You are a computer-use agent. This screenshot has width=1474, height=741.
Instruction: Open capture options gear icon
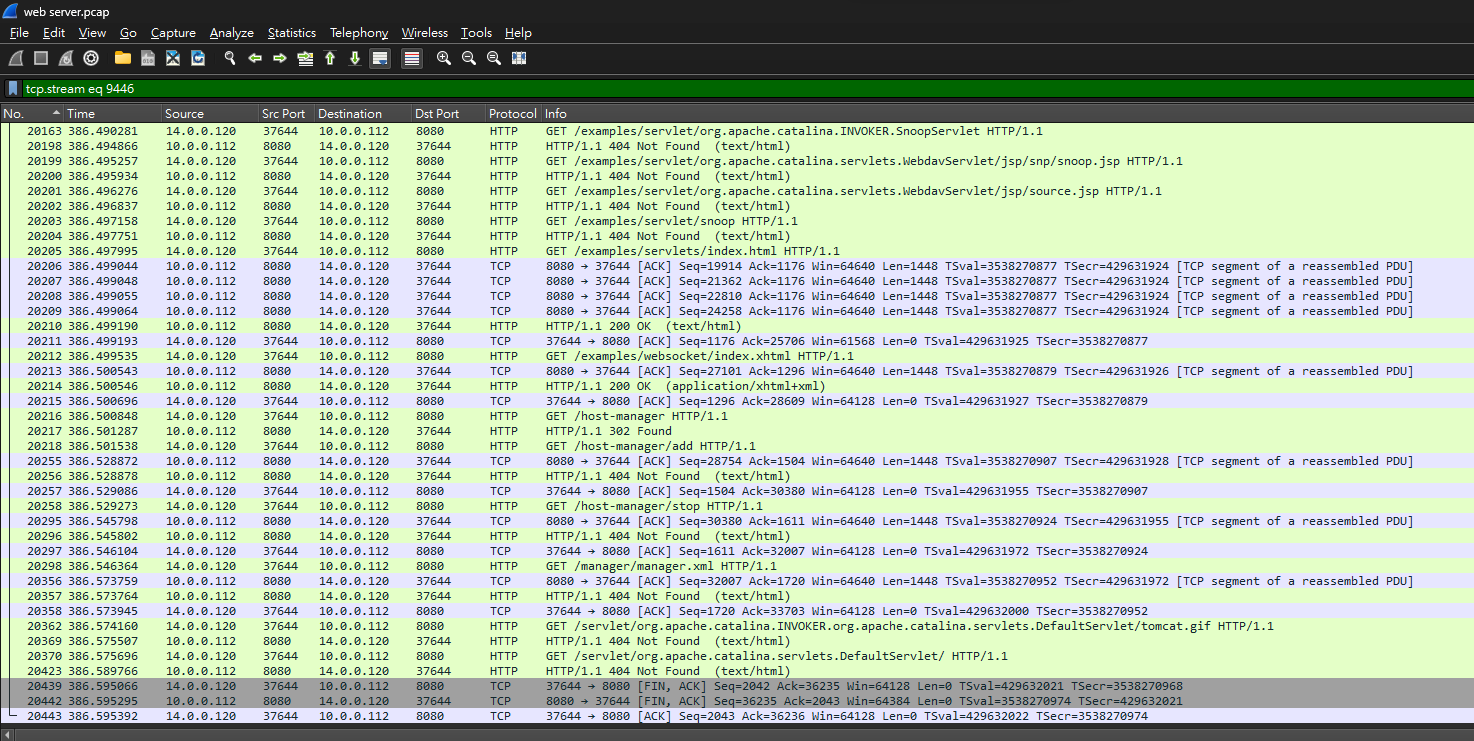click(x=91, y=59)
